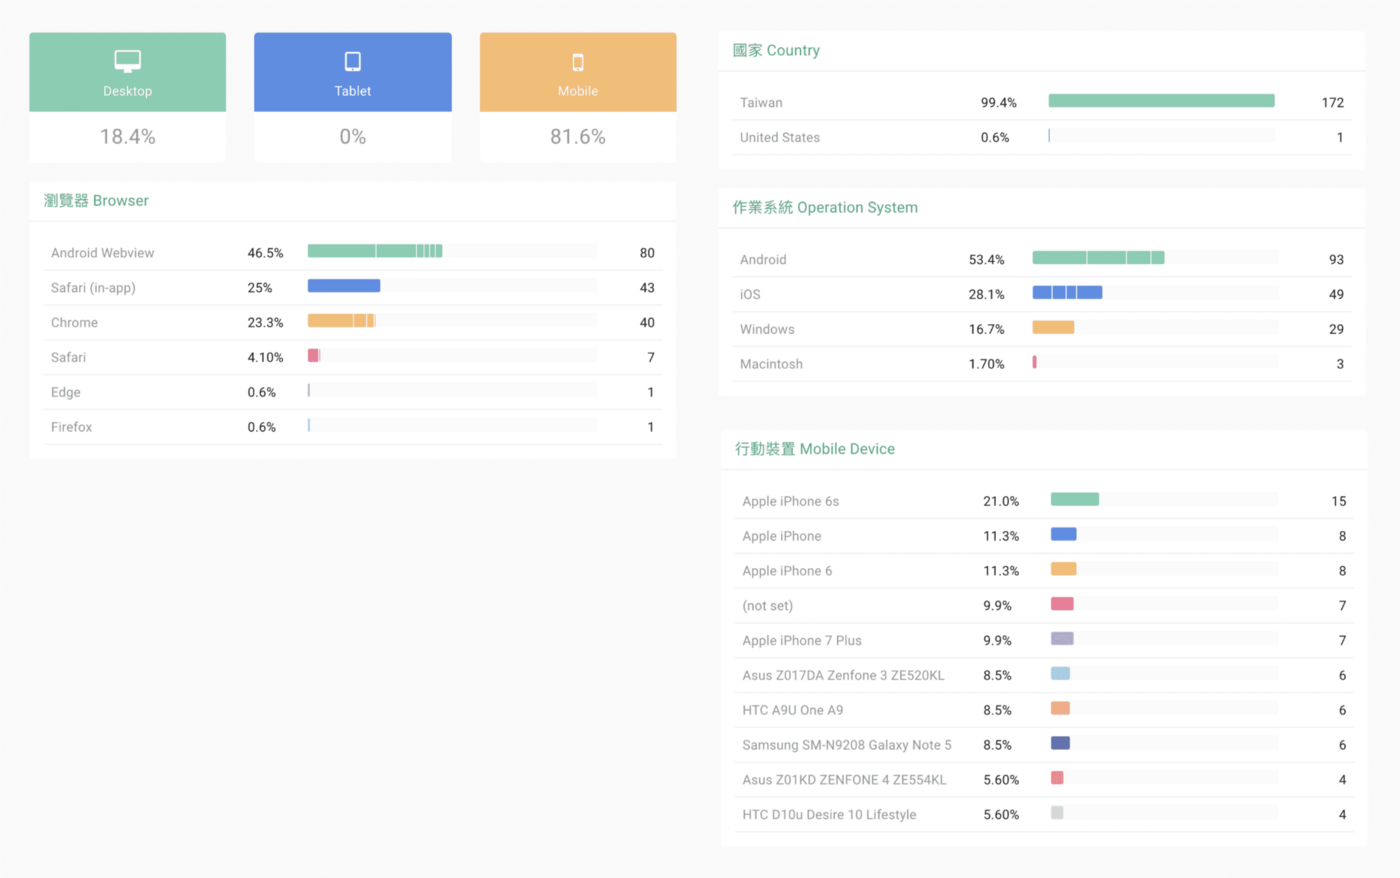Image resolution: width=1400 pixels, height=878 pixels.
Task: Click the HTC A9U One A9 row
Action: (x=1044, y=710)
